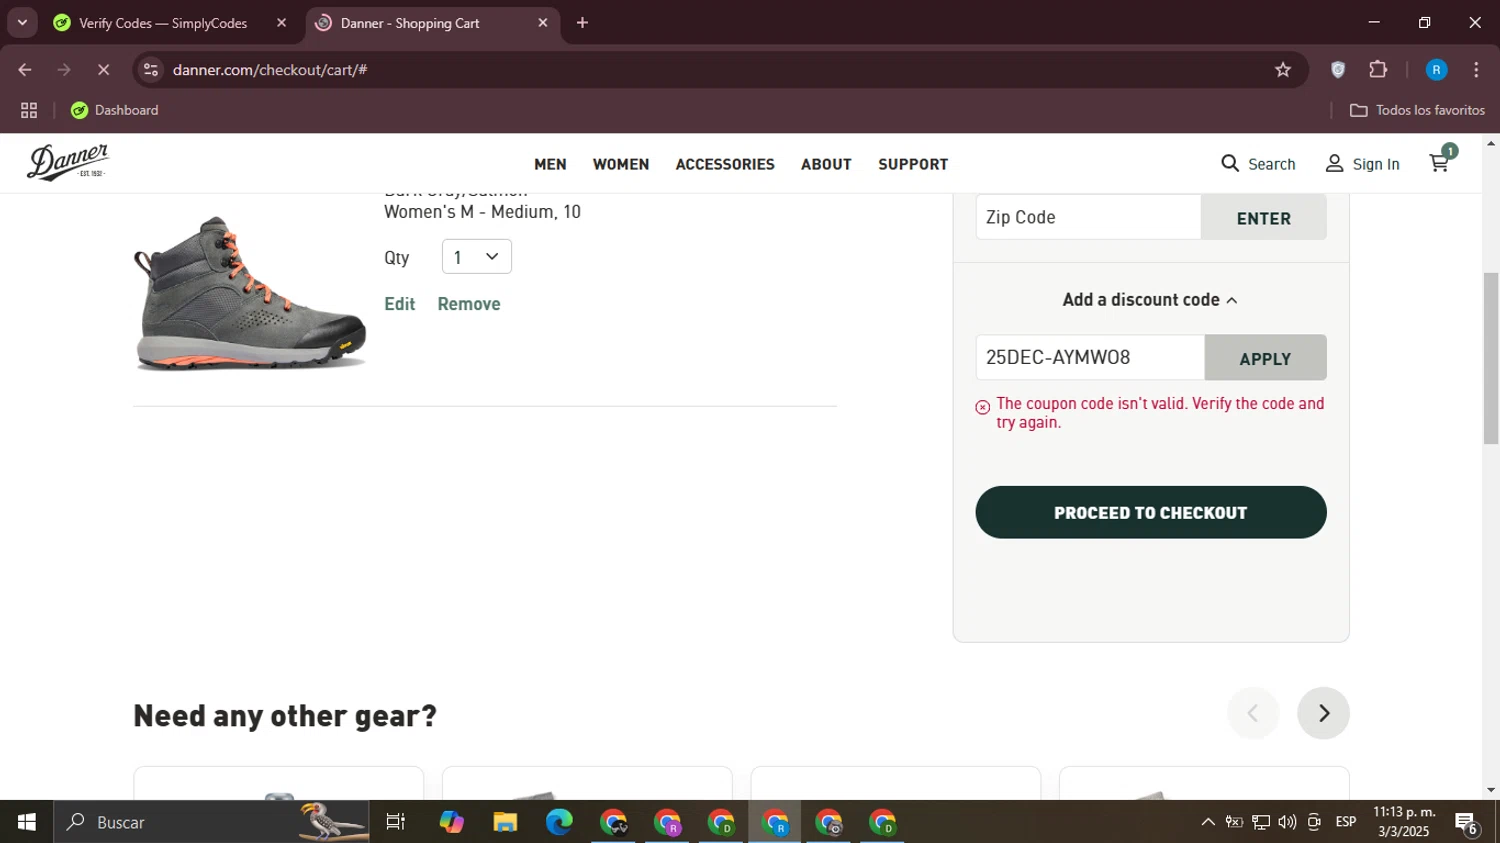Open the Chrome profile avatar R
1500x843 pixels.
pos(1436,70)
